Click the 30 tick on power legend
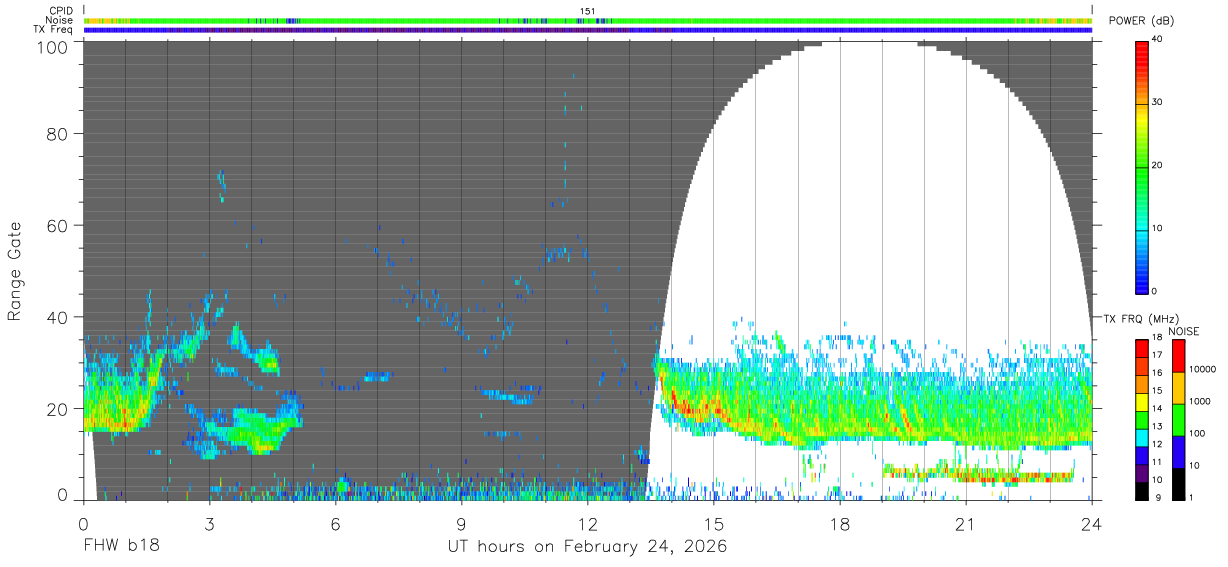1228x567 pixels. [1159, 103]
